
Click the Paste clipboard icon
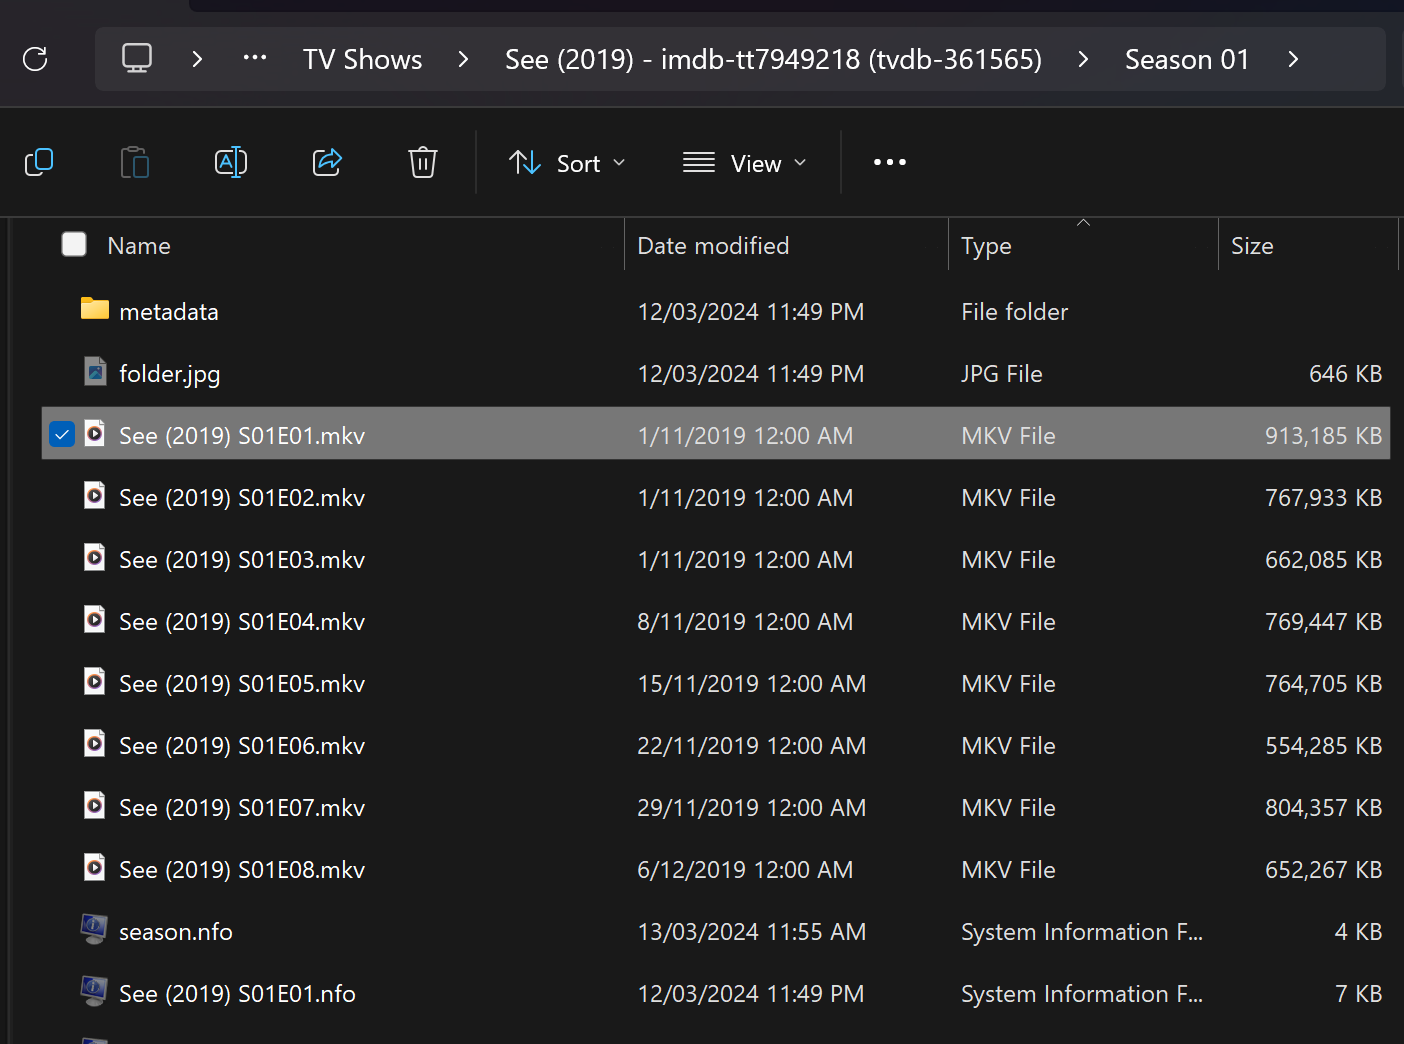pos(135,162)
